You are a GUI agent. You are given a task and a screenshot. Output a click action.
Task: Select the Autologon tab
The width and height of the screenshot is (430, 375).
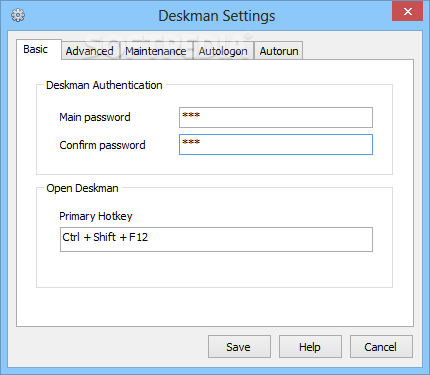coord(223,51)
